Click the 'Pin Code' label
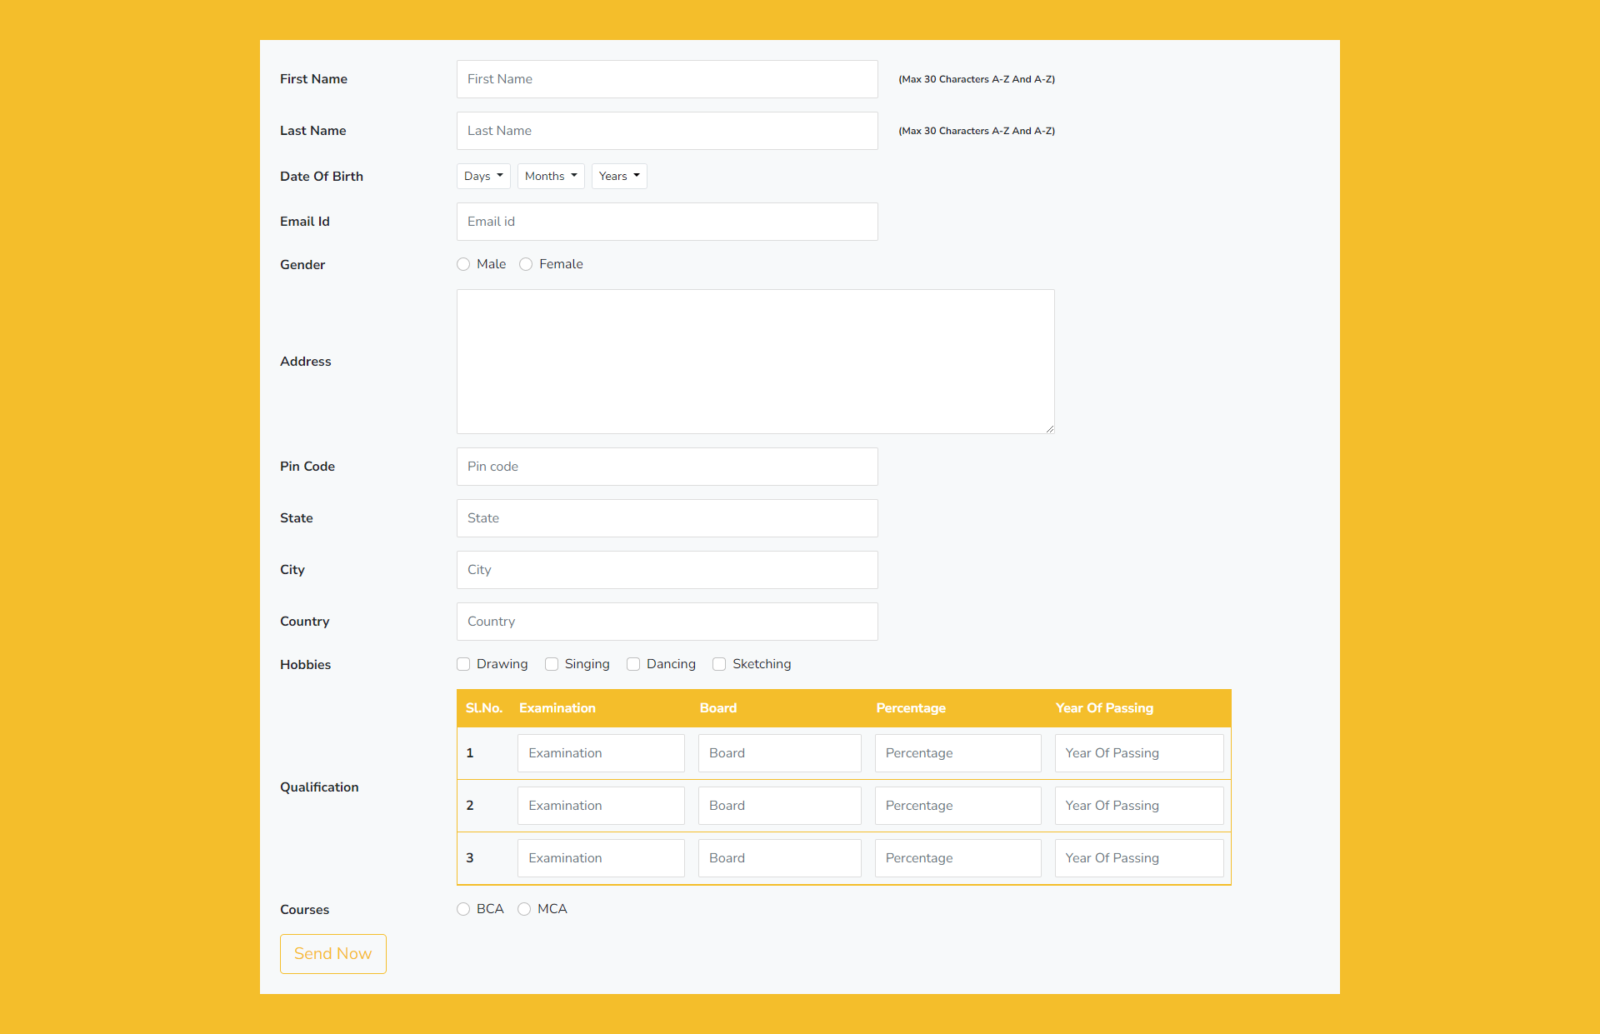 click(x=307, y=467)
